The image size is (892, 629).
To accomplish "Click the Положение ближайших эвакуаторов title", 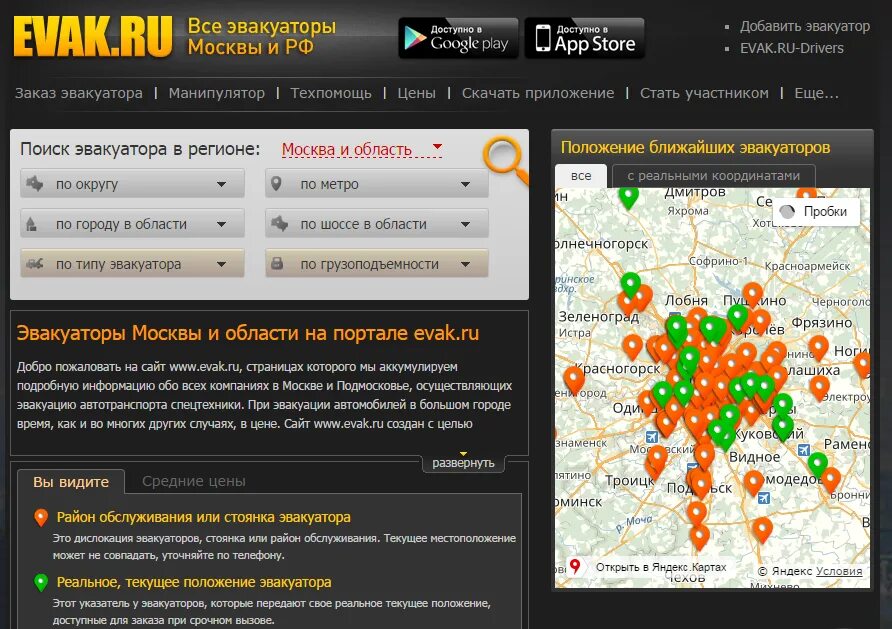I will (x=695, y=147).
